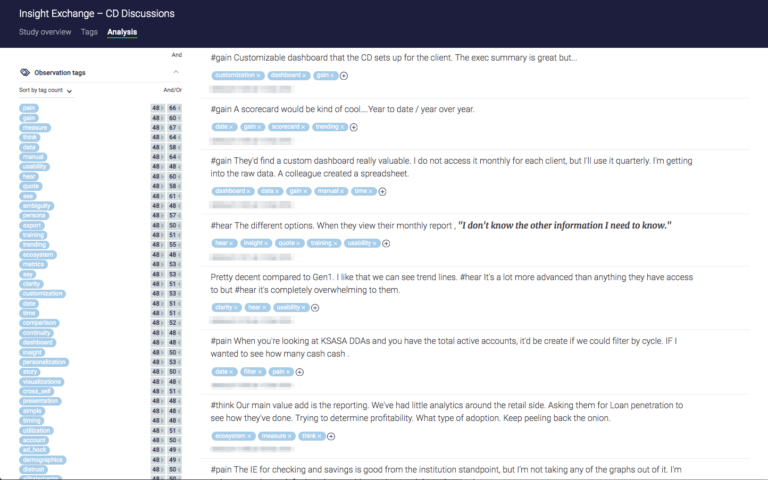Screen dimensions: 768x480
Task: Open the Tags tab
Action: click(89, 32)
